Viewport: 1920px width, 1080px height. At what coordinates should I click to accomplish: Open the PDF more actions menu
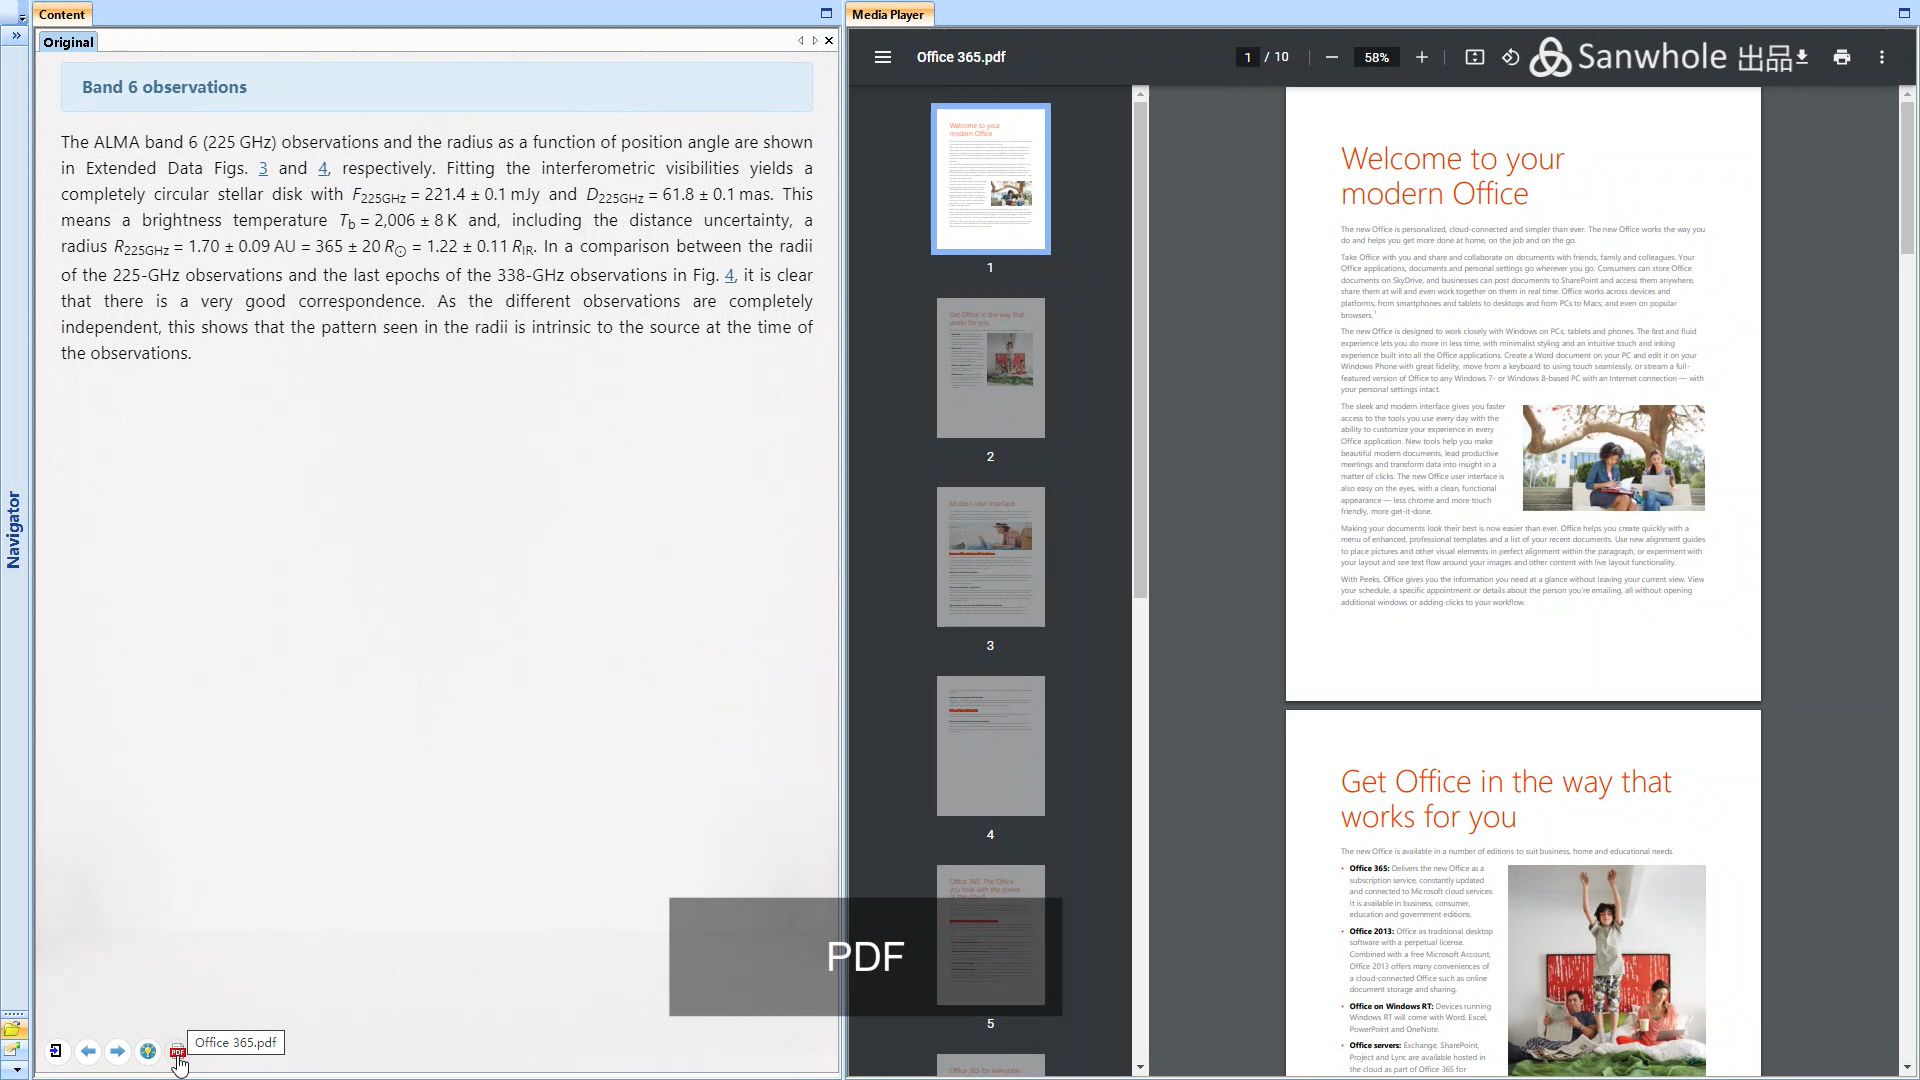tap(1881, 57)
